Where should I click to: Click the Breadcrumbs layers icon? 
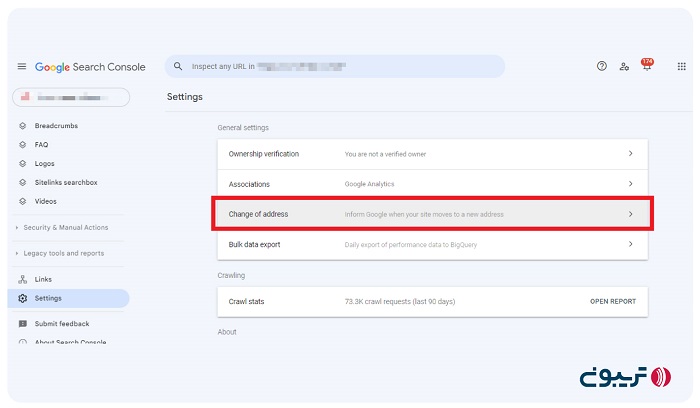23,126
